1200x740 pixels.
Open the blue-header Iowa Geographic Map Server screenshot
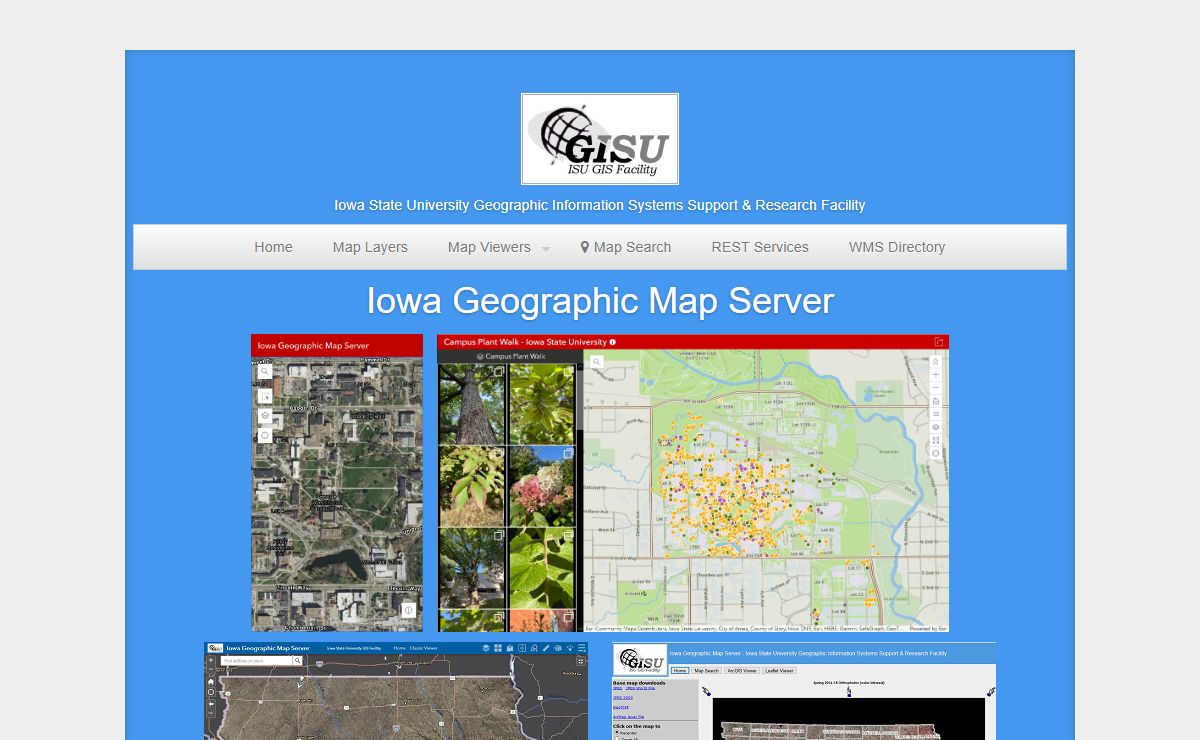(396, 692)
